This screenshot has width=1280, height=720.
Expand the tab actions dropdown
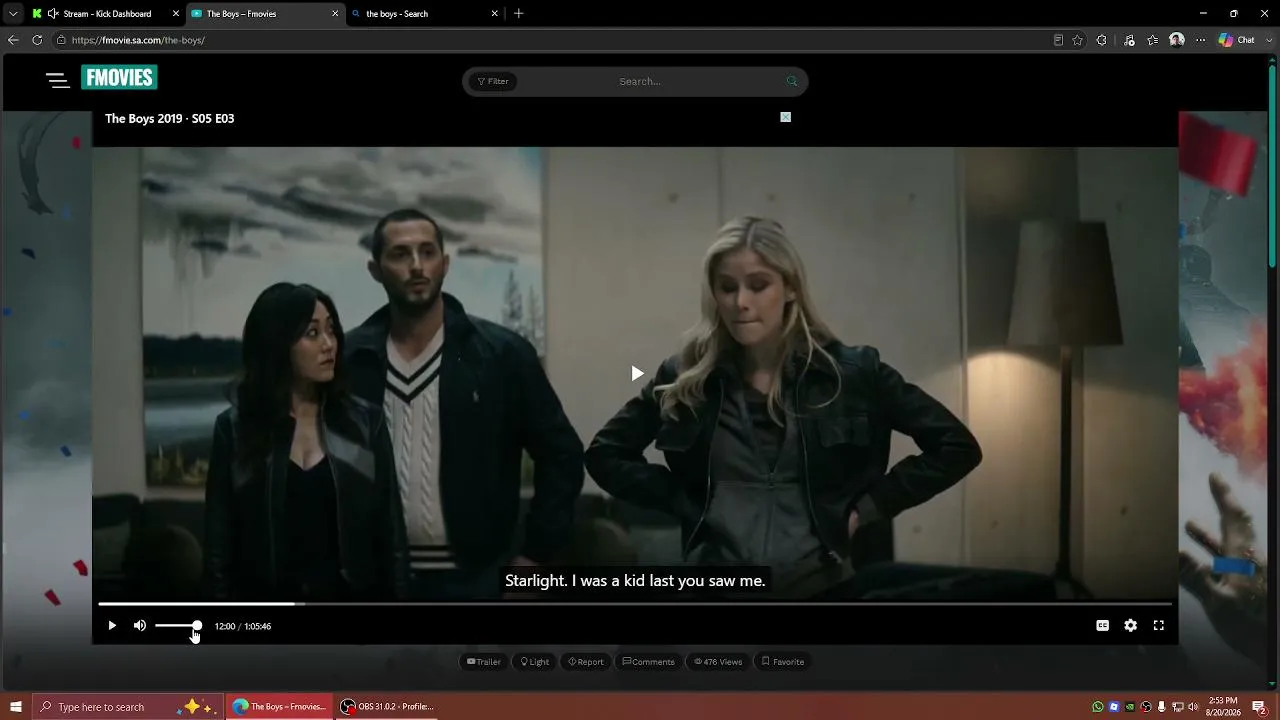pos(12,14)
